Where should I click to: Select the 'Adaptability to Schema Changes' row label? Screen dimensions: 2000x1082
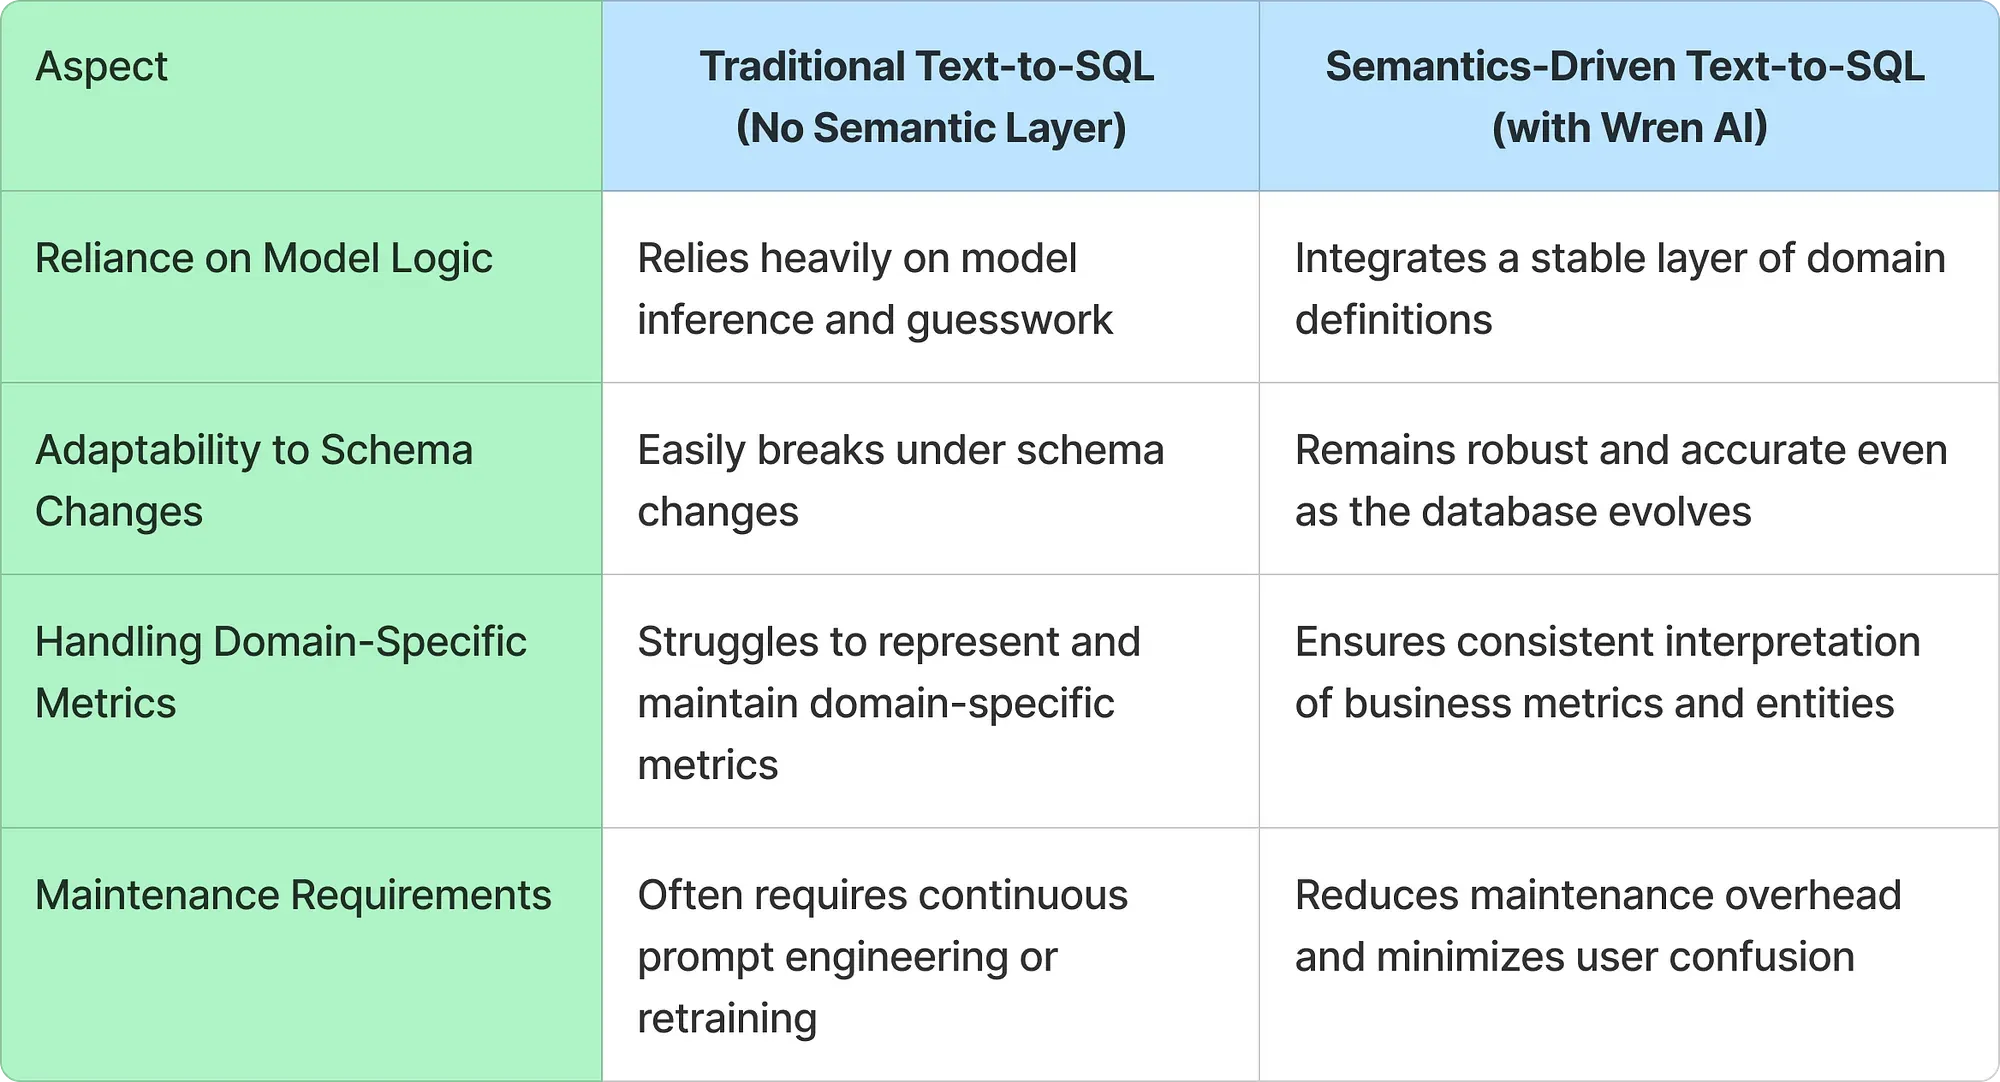[254, 480]
